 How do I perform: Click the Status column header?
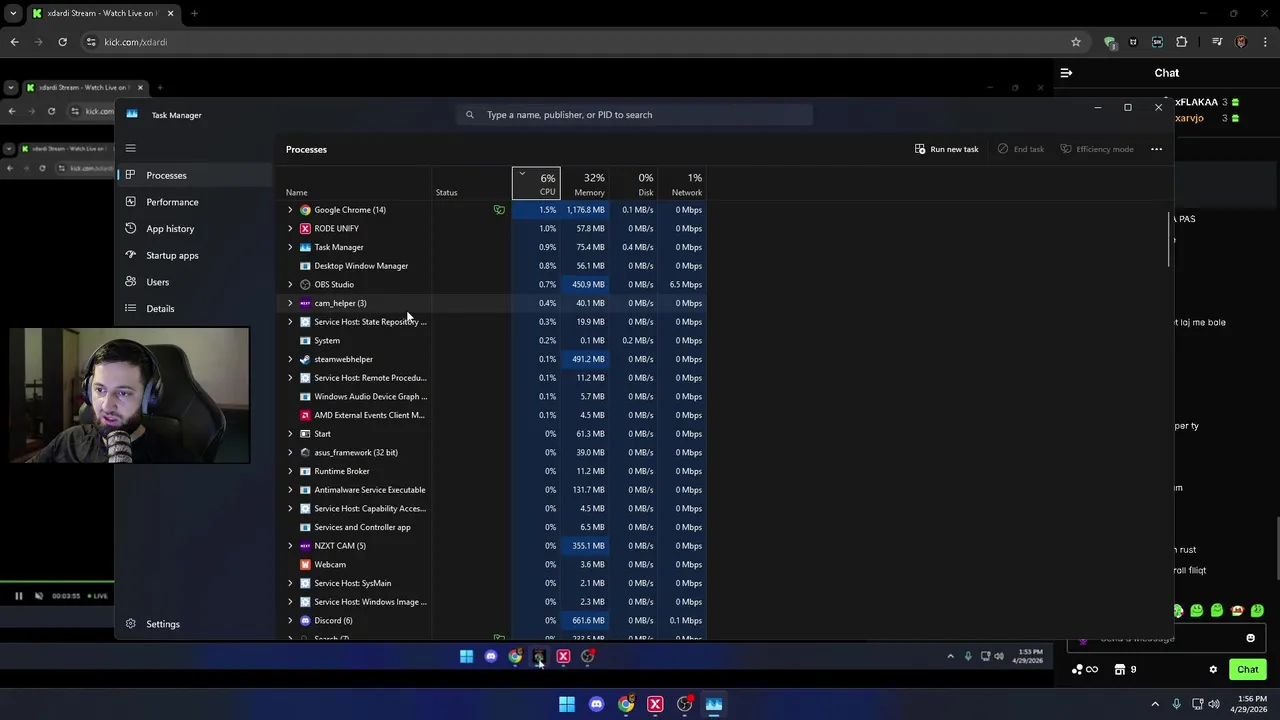point(446,192)
